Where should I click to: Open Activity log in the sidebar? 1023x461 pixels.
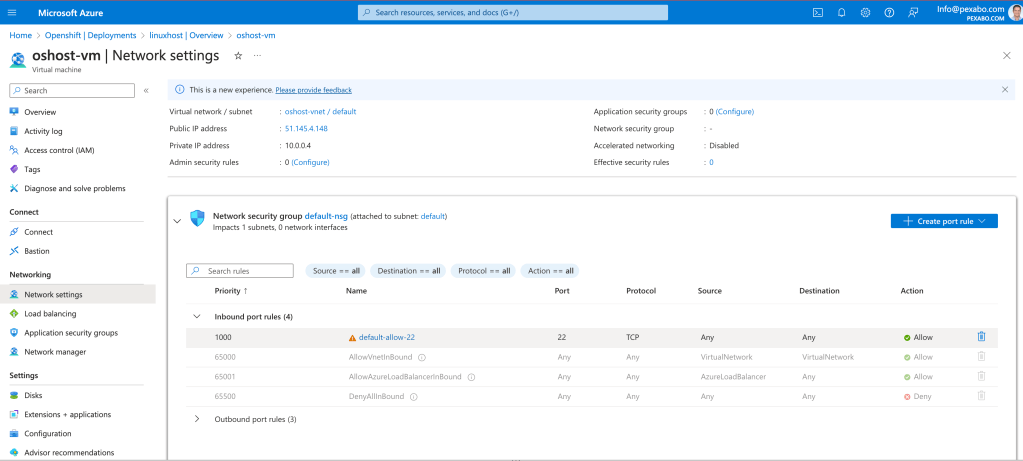(x=43, y=131)
